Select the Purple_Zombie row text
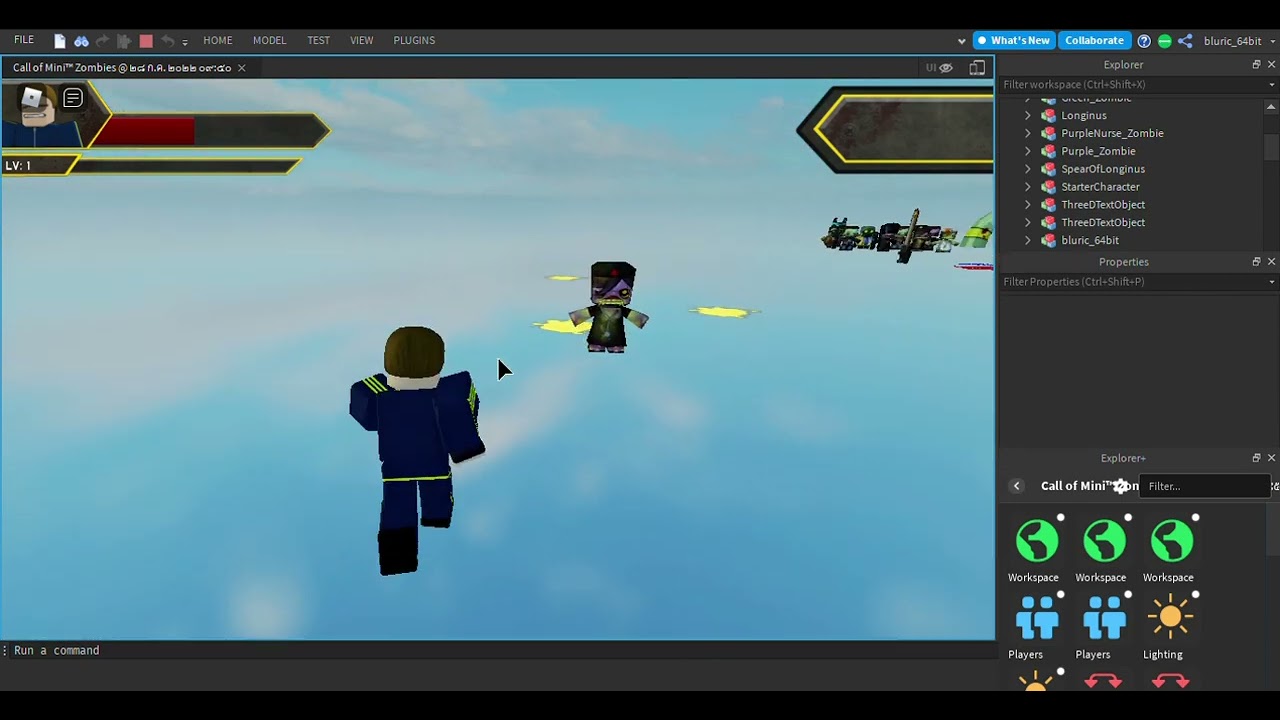The height and width of the screenshot is (720, 1280). 1098,152
